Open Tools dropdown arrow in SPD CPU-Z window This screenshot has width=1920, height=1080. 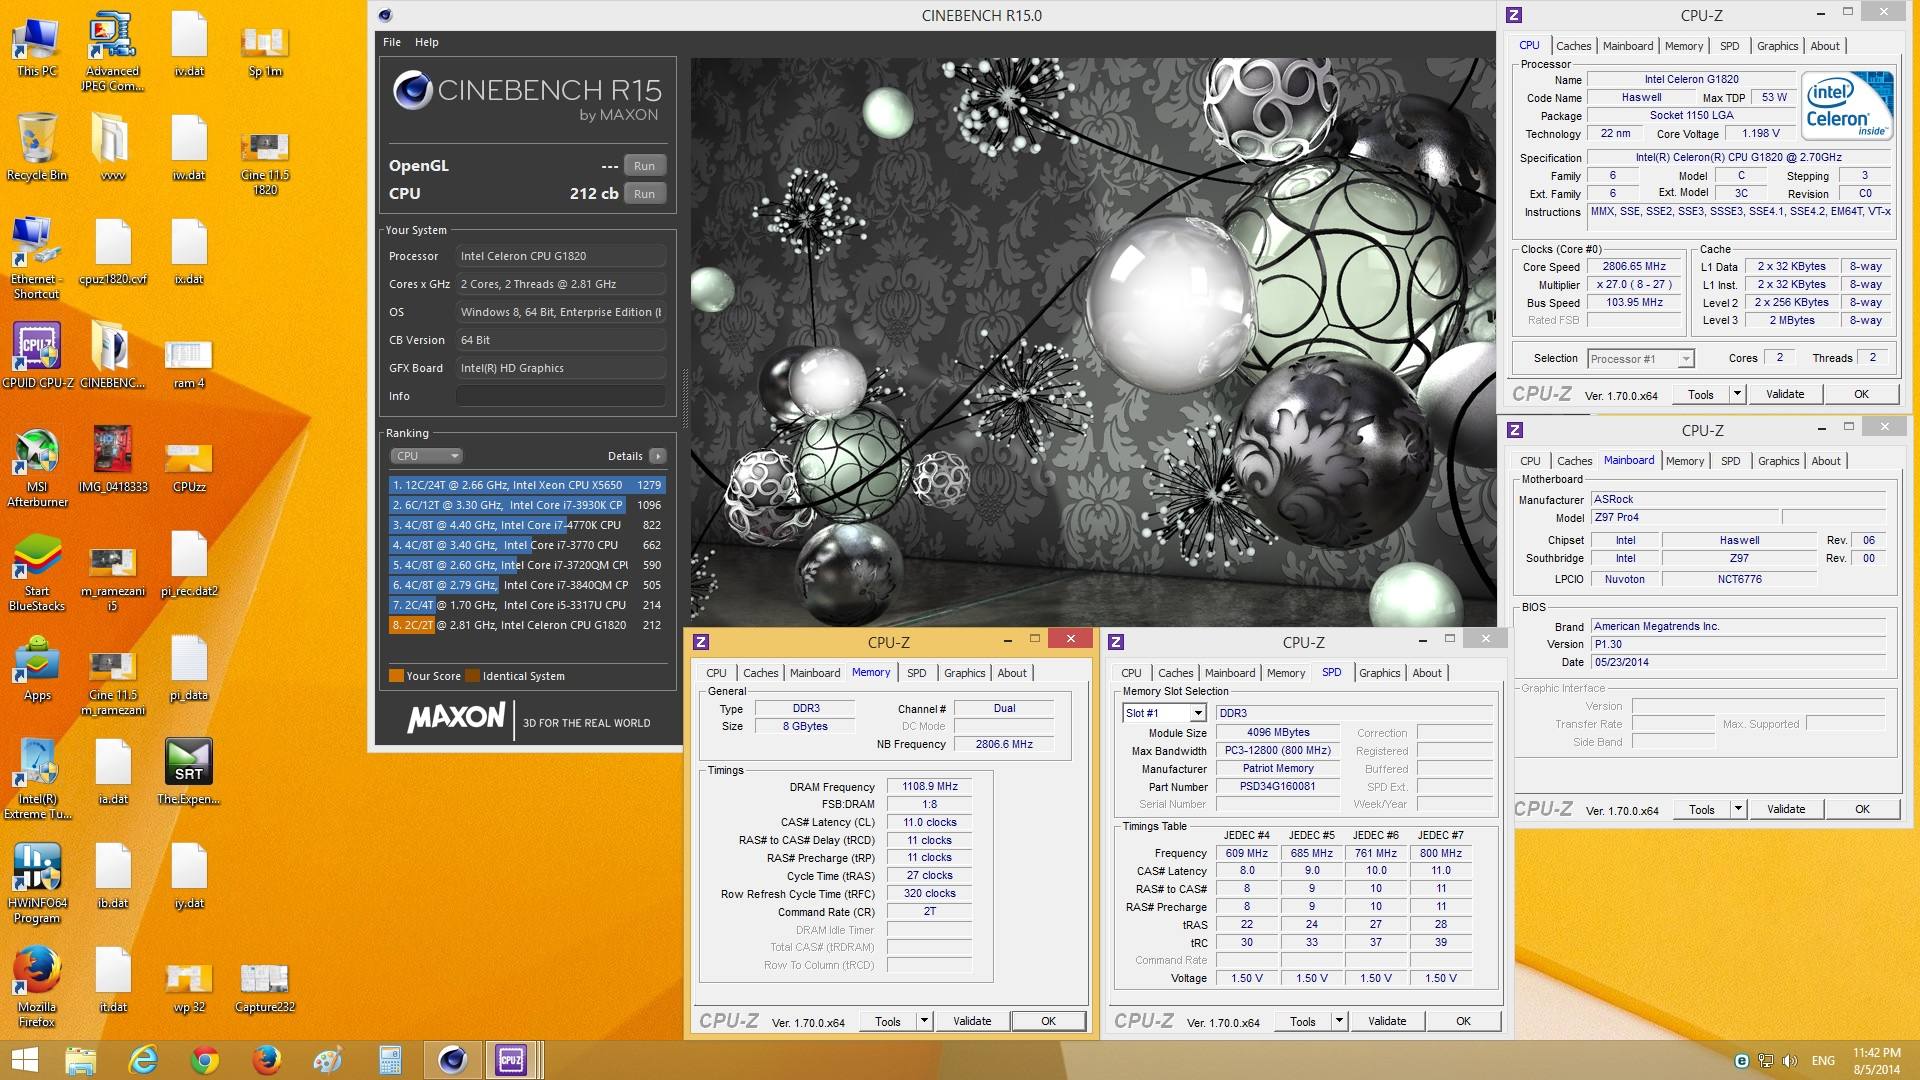[x=1339, y=1021]
